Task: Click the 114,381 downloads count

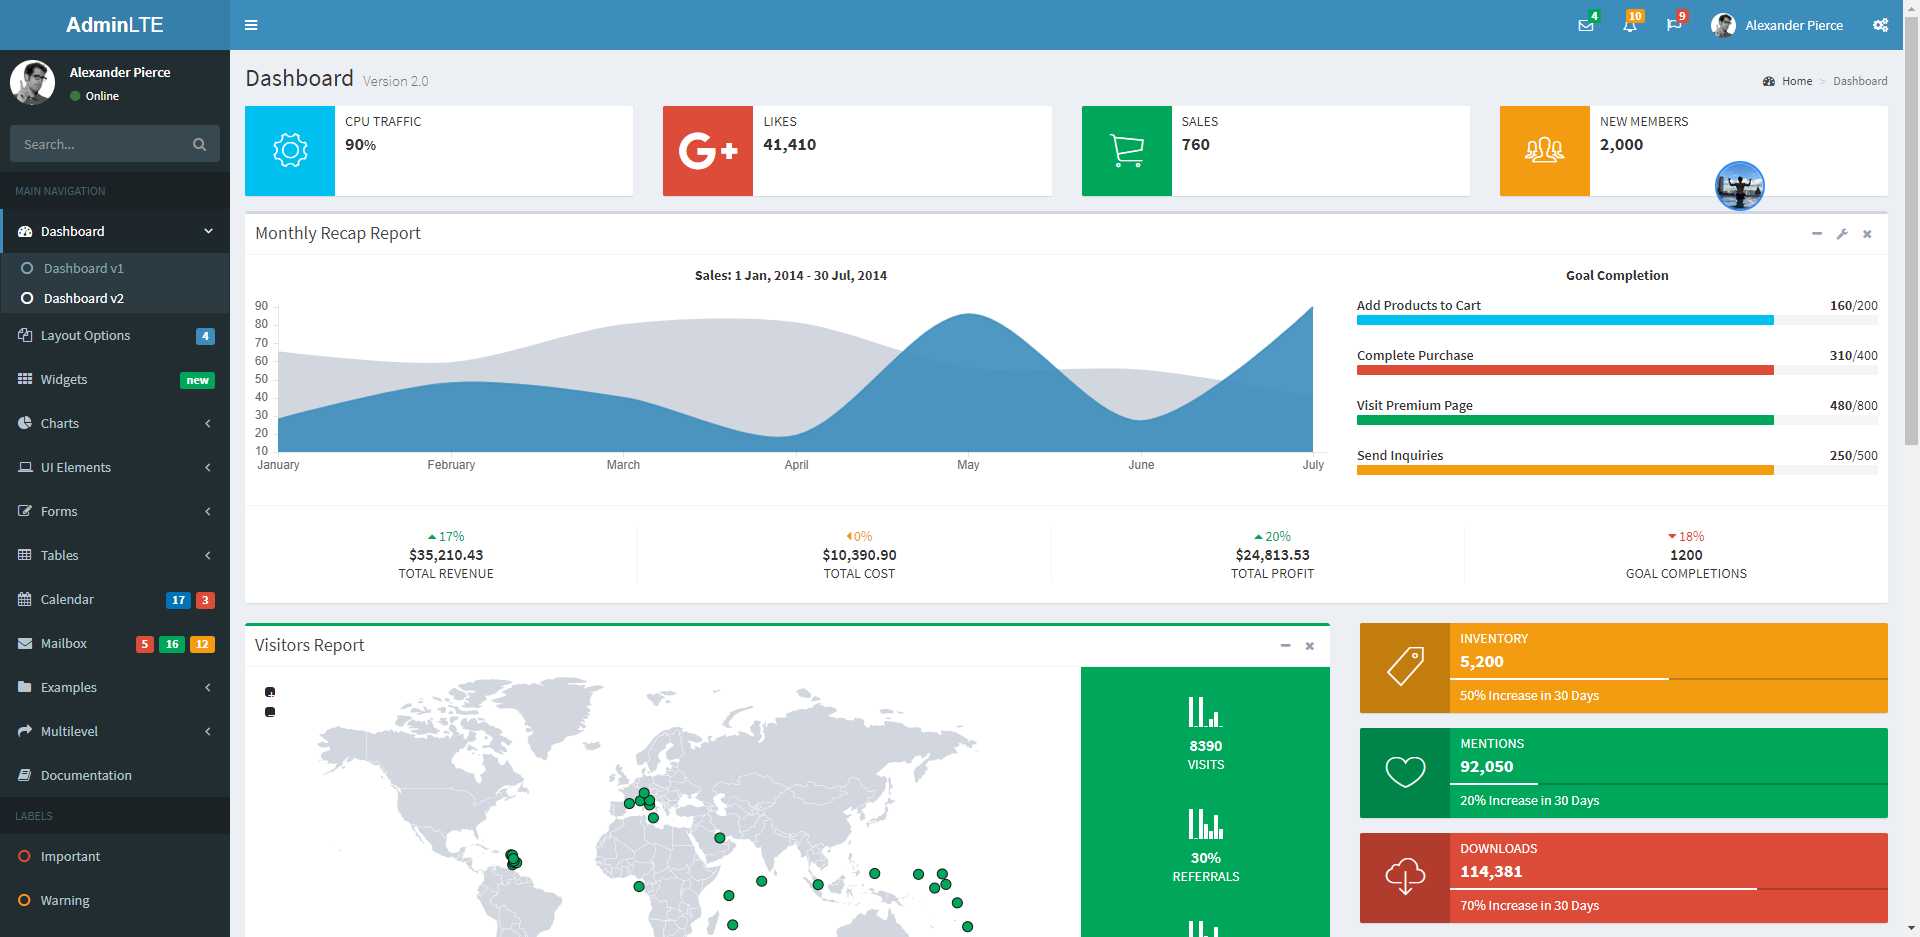Action: (1491, 871)
